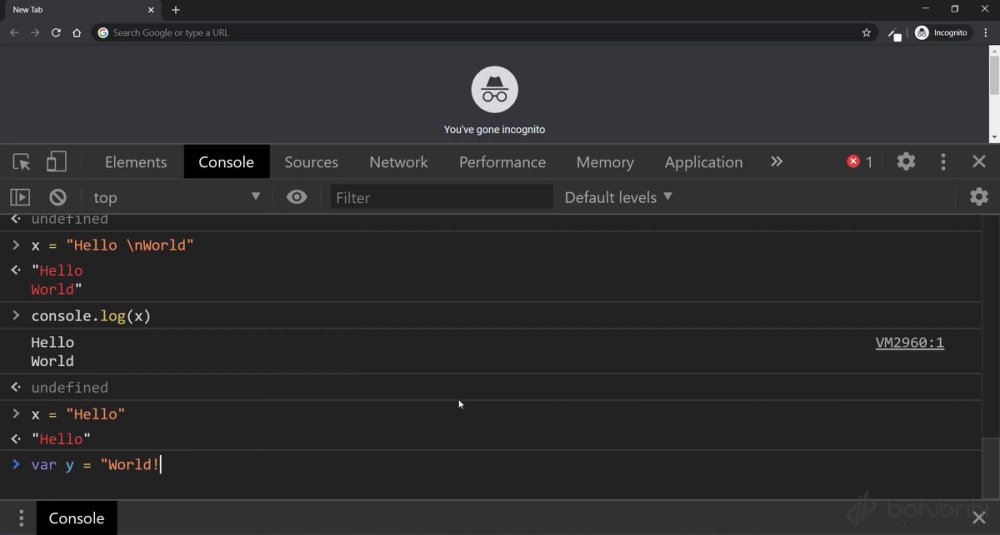Click the Incognito profile button
Viewport: 1000px width, 535px height.
click(941, 33)
